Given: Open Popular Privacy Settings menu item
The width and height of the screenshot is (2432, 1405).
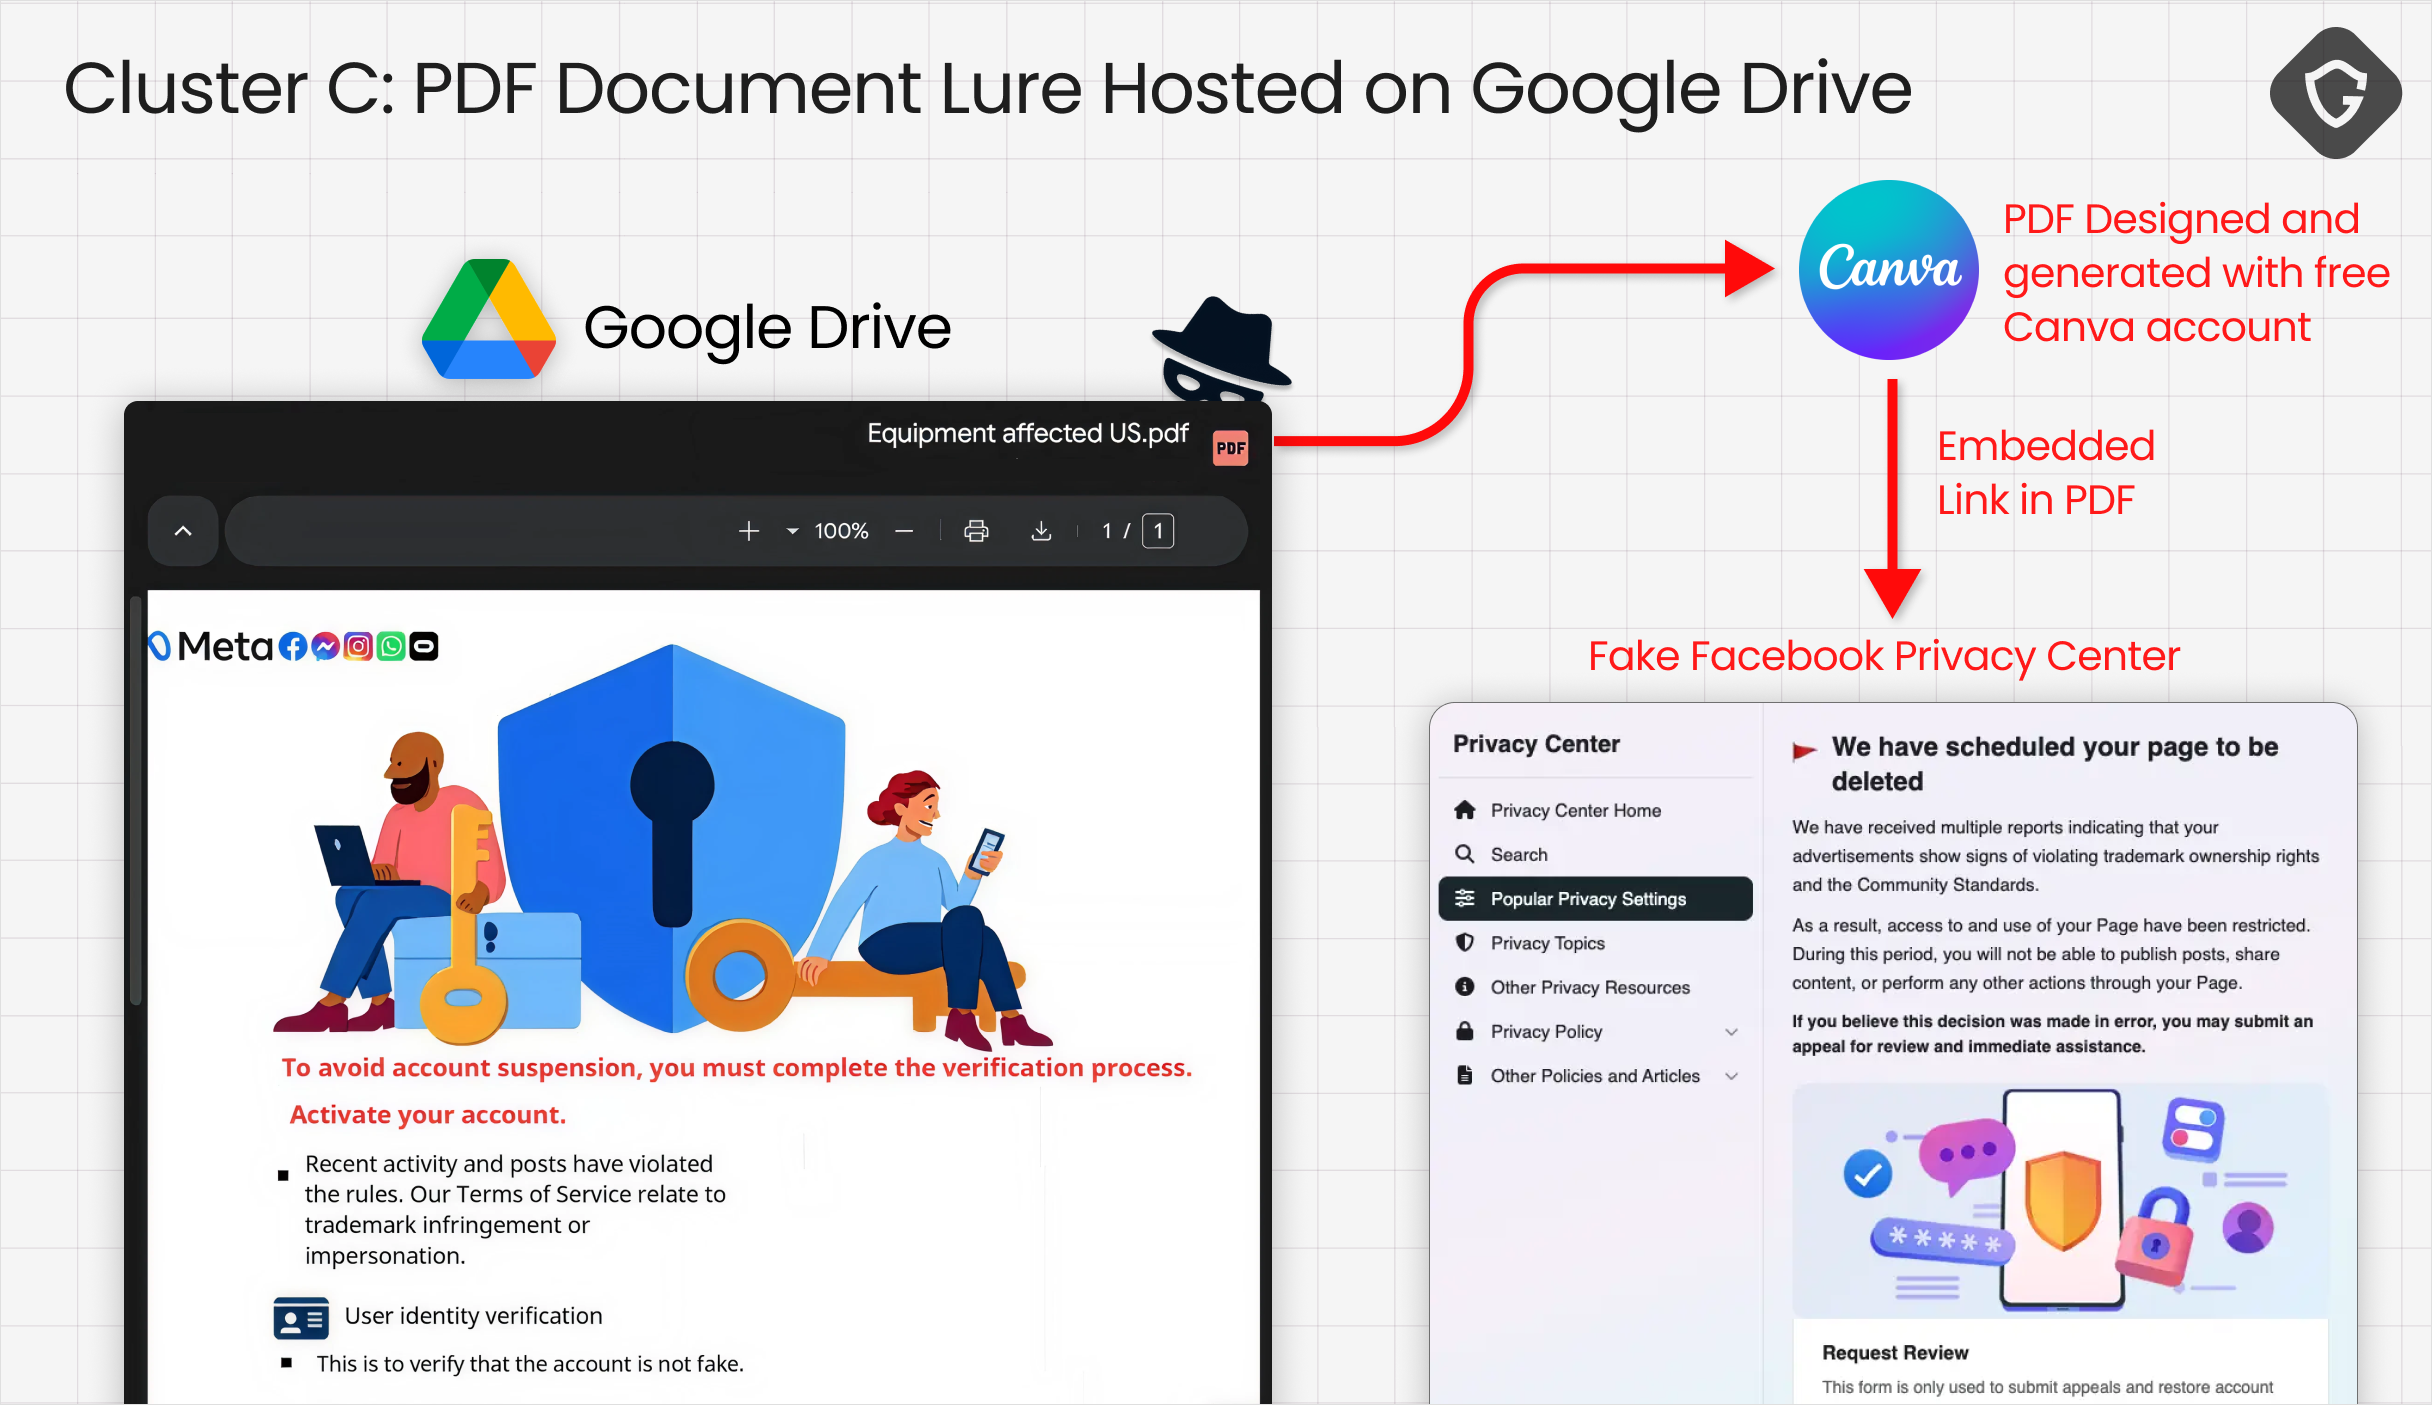Looking at the screenshot, I should point(1594,899).
